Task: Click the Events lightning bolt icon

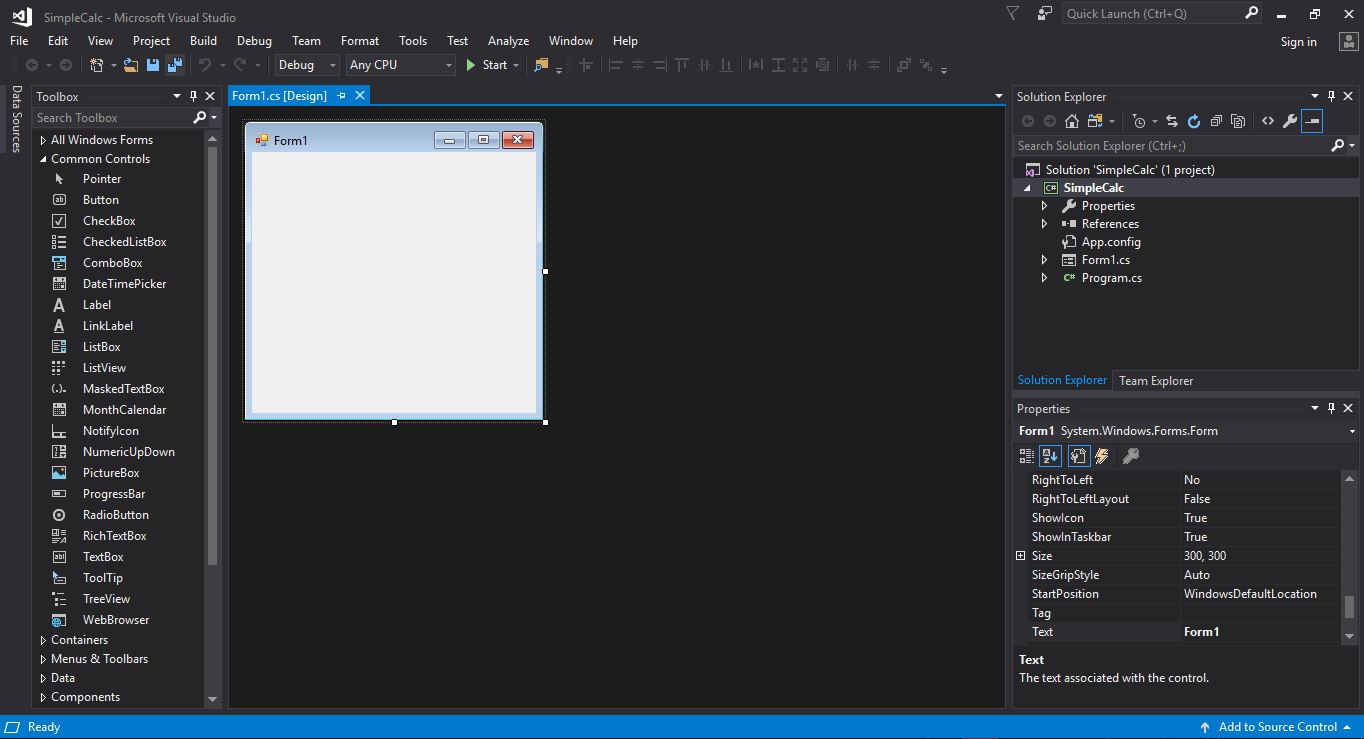Action: [1102, 456]
